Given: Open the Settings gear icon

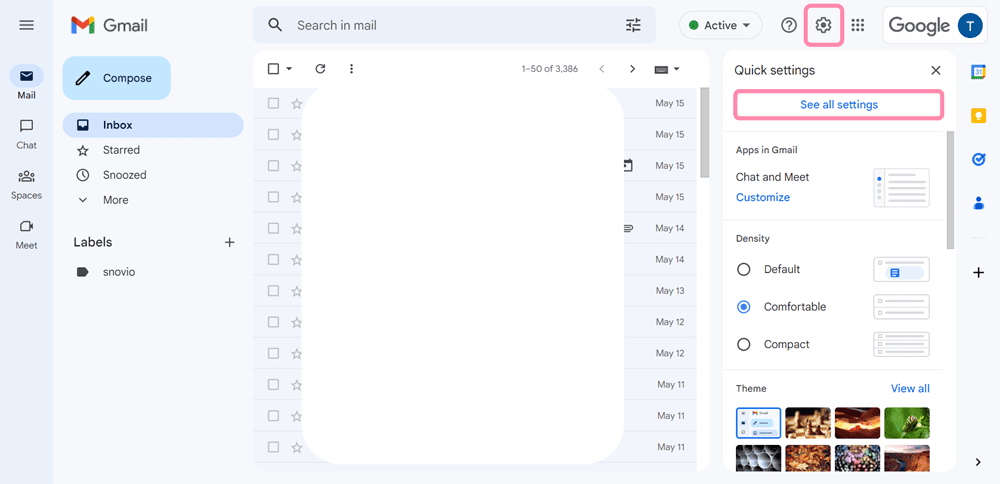Looking at the screenshot, I should click(x=823, y=25).
